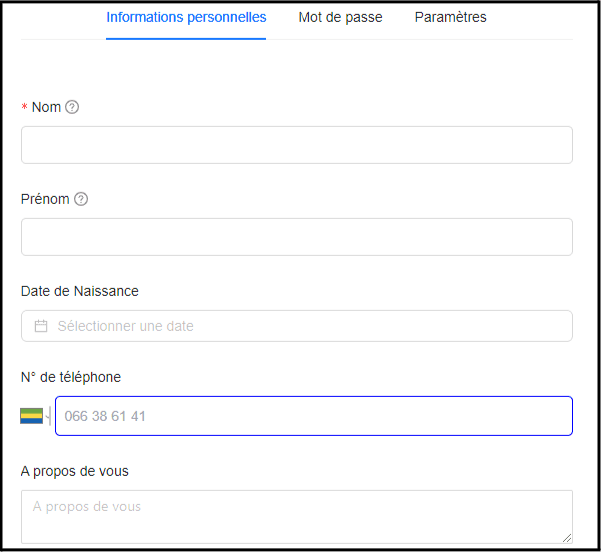Focus the Prénom text field
The width and height of the screenshot is (601, 553).
click(x=297, y=237)
